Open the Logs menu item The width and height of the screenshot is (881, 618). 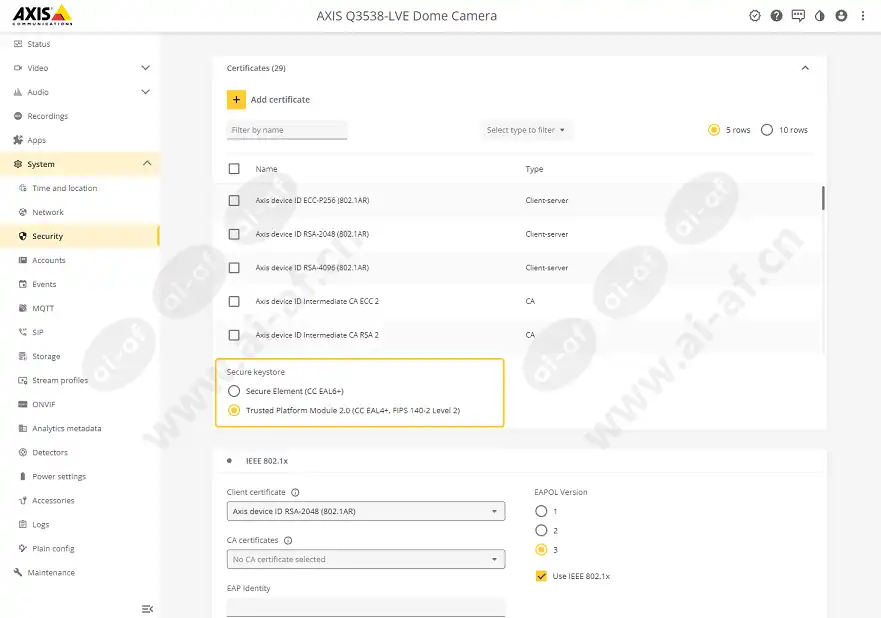pos(40,525)
